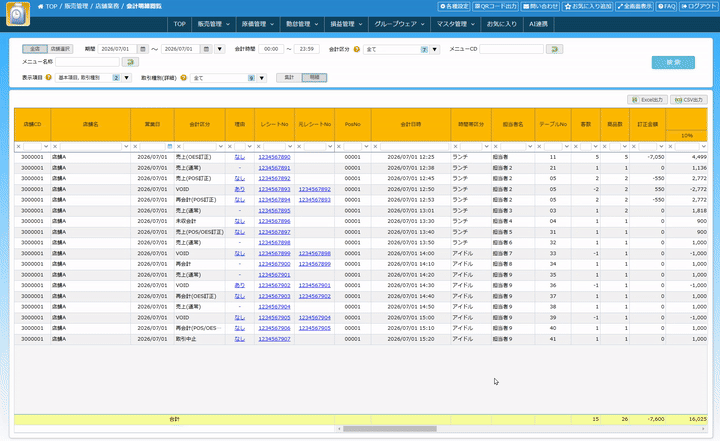
Task: Click the Excel出力 button
Action: pyautogui.click(x=647, y=100)
